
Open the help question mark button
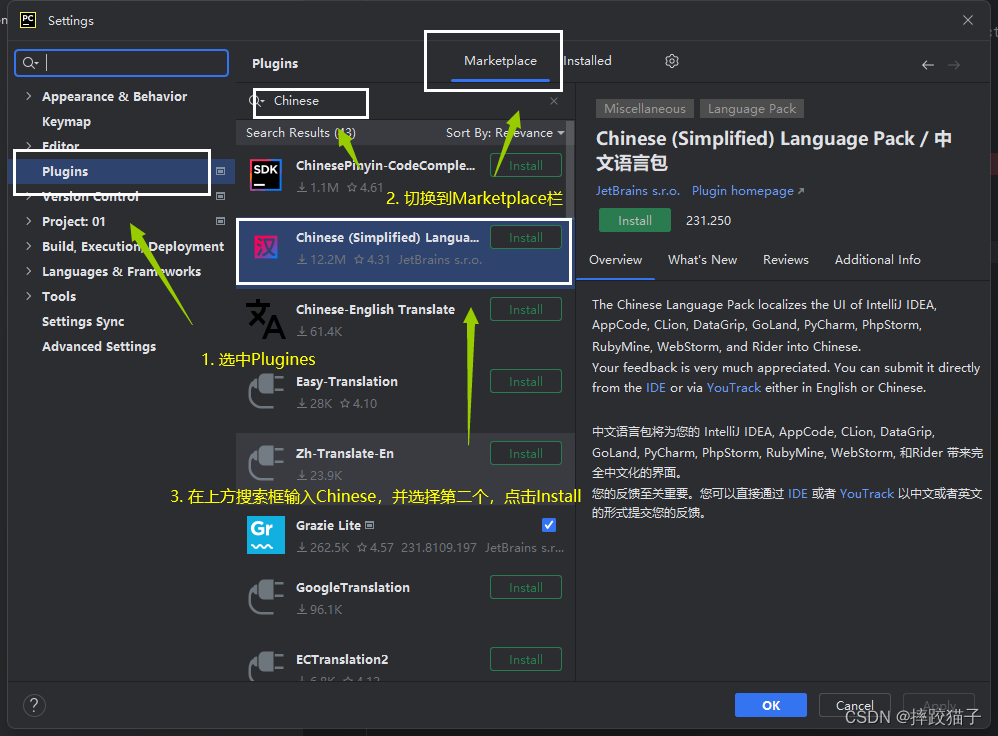coord(34,705)
